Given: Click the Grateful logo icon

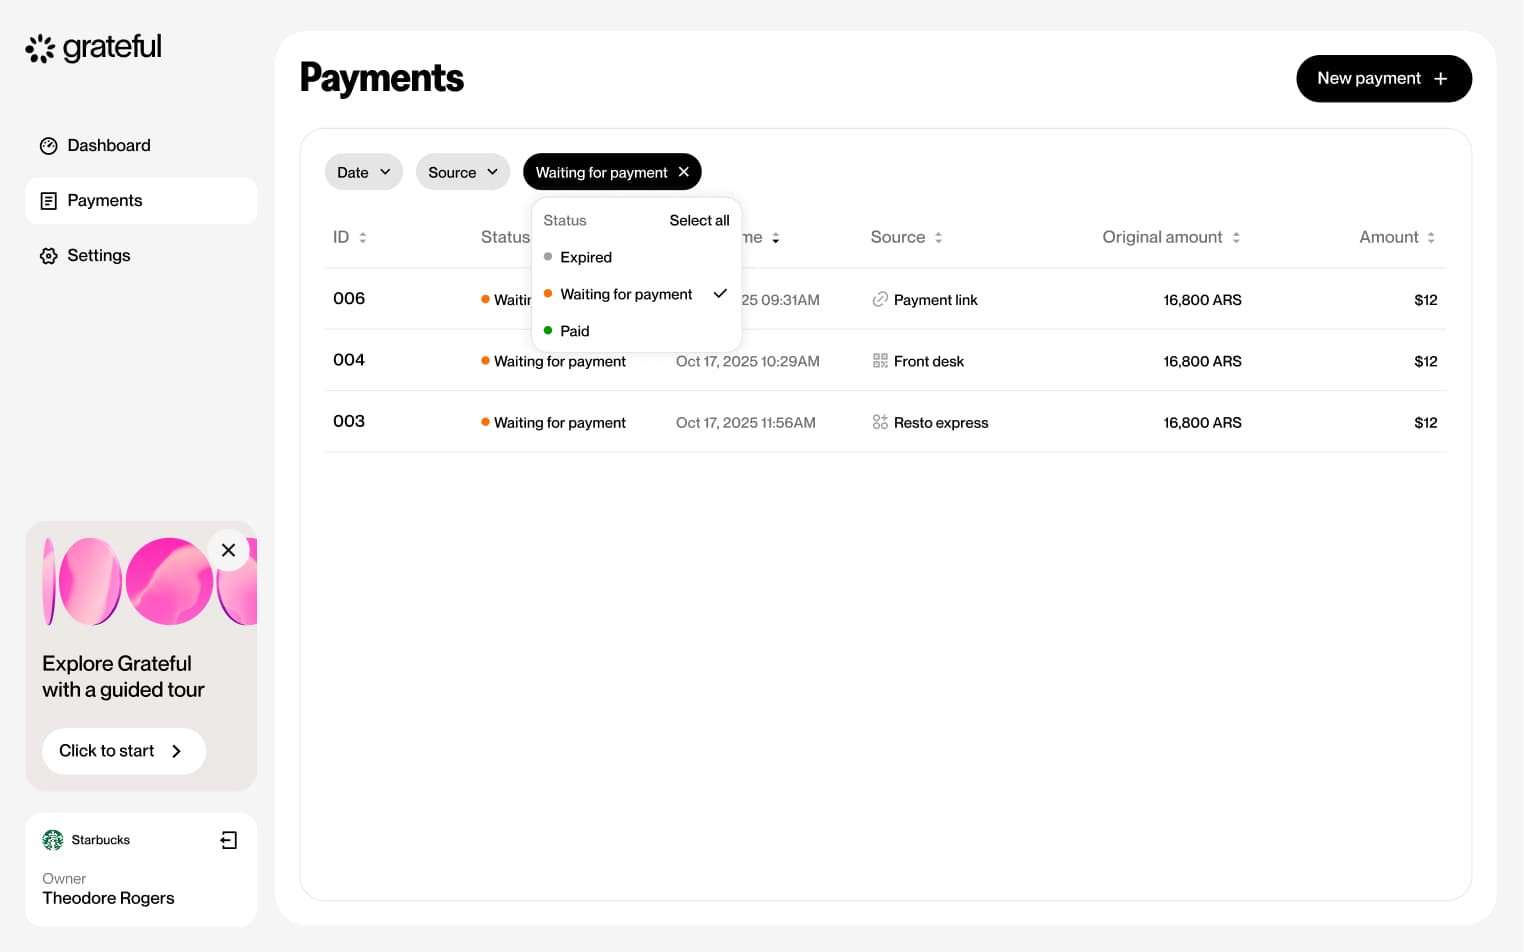Looking at the screenshot, I should [40, 48].
